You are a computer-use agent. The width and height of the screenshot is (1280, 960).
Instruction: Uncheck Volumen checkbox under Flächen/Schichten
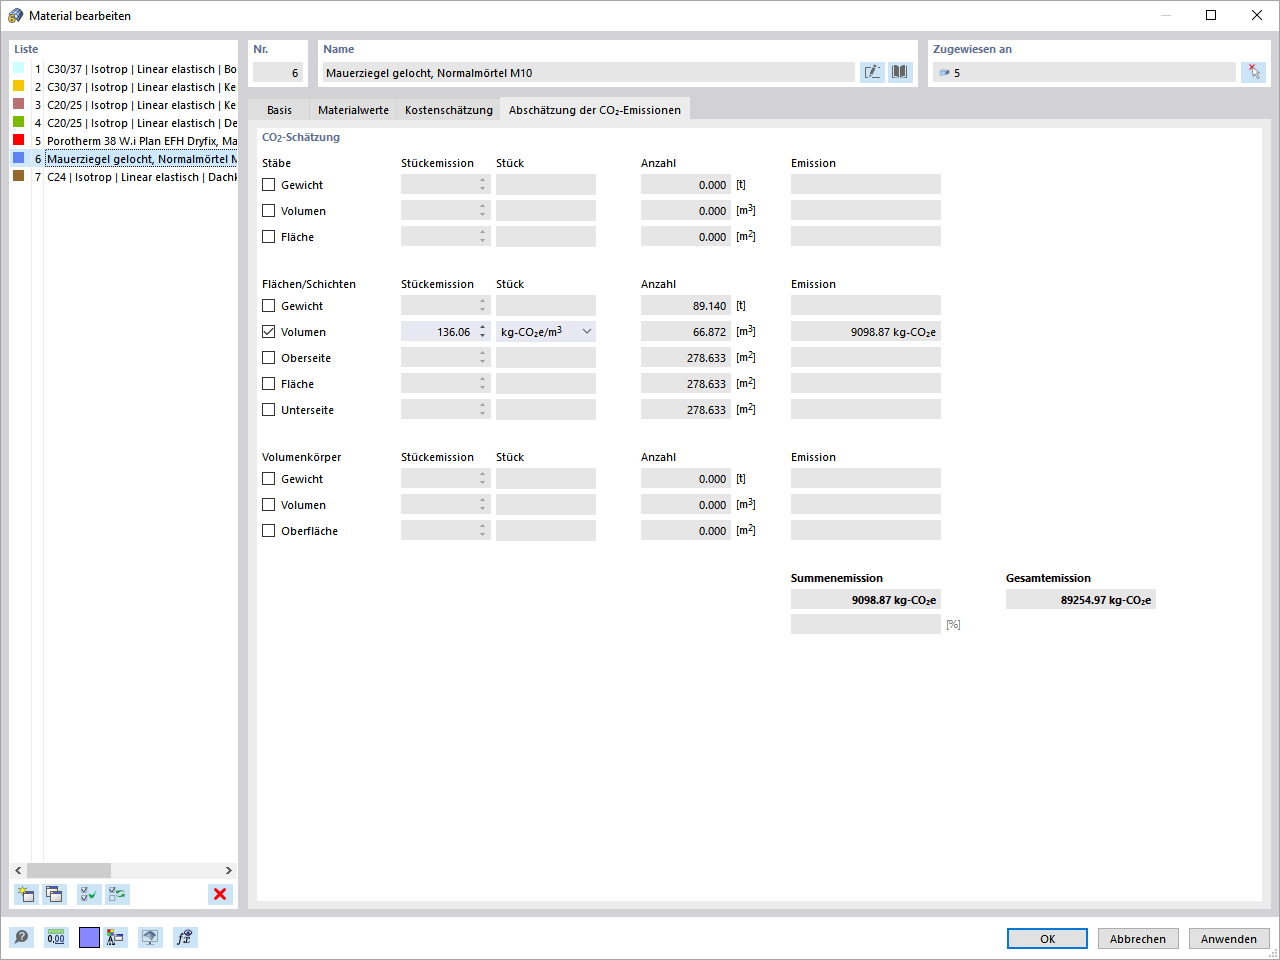pyautogui.click(x=268, y=332)
